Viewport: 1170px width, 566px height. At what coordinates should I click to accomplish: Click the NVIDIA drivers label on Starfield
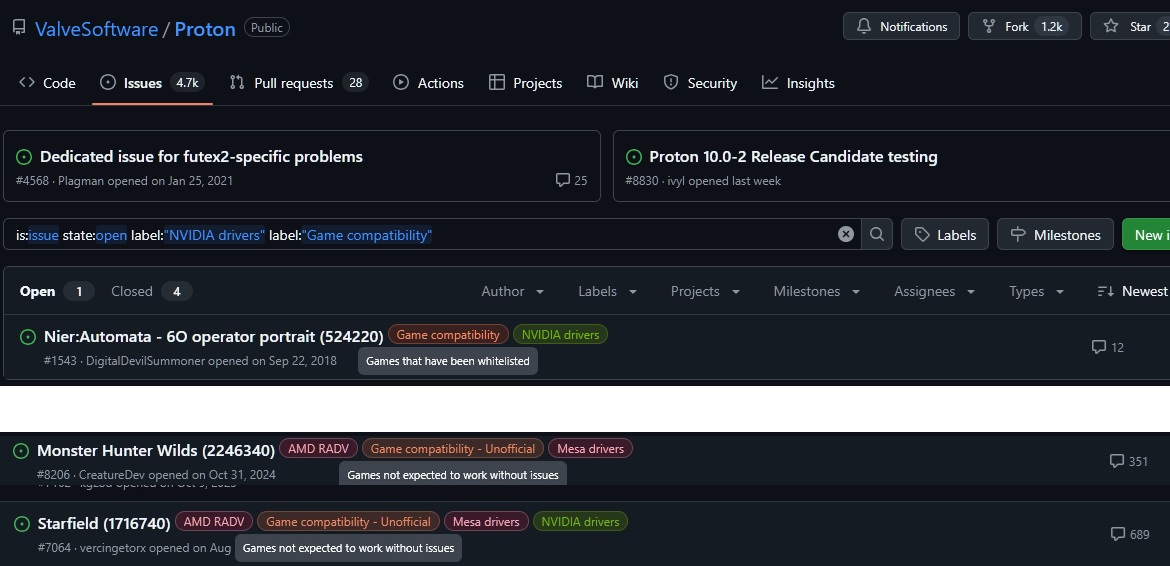coord(581,521)
